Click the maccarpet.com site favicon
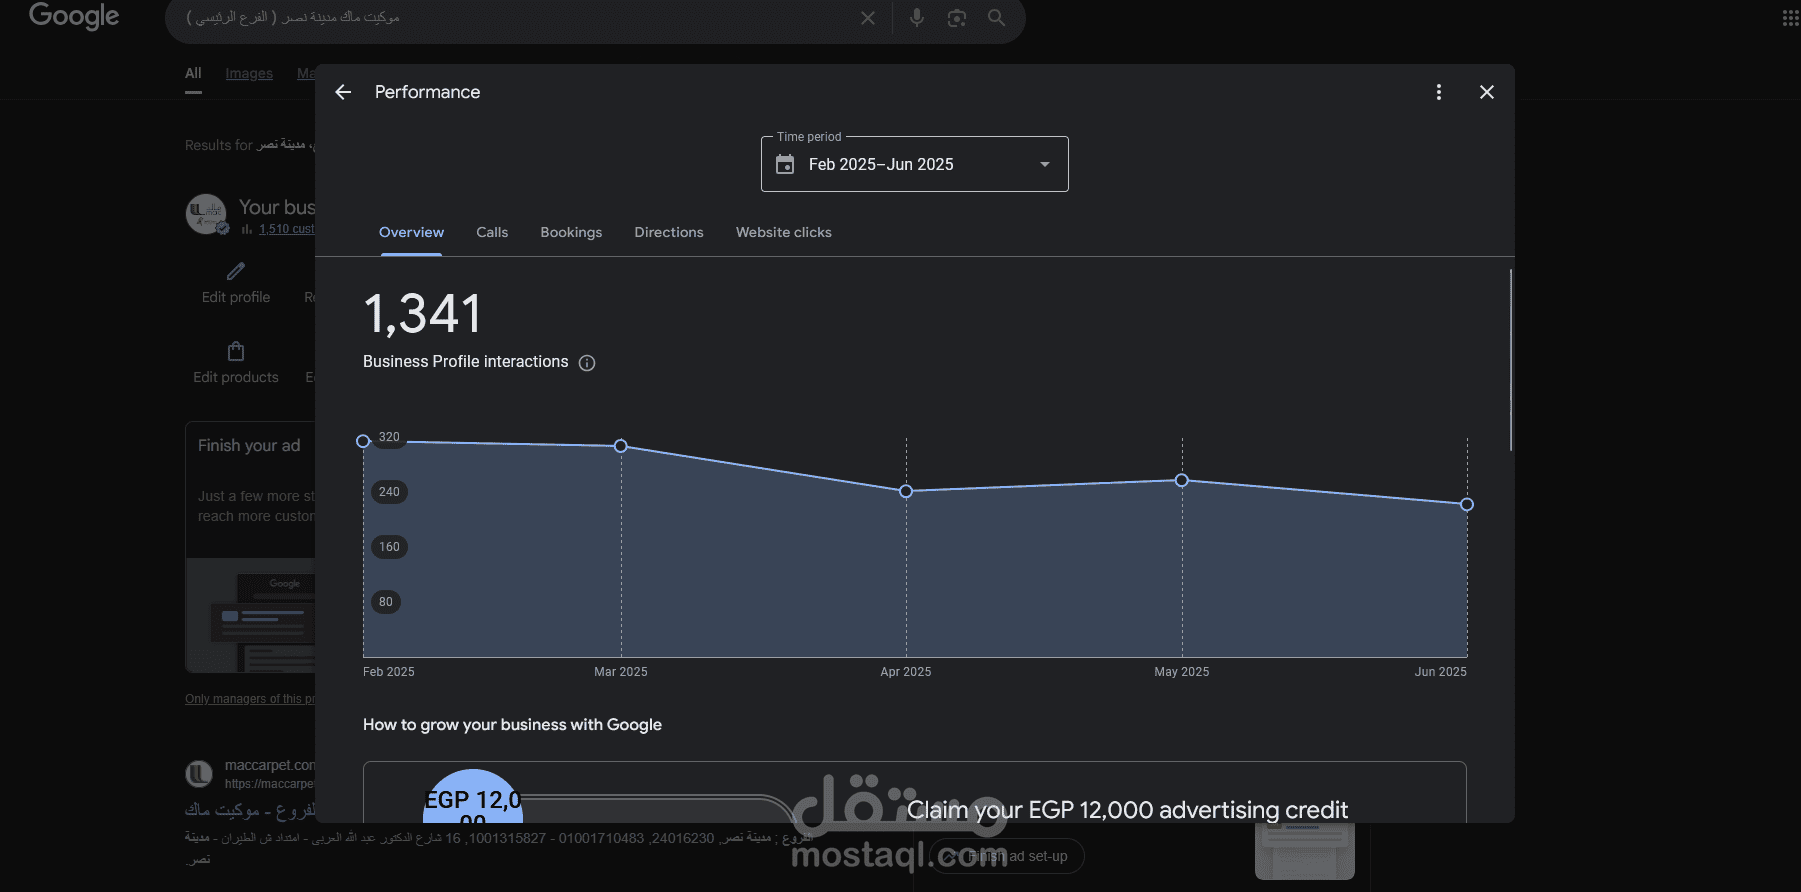Image resolution: width=1801 pixels, height=892 pixels. [199, 774]
